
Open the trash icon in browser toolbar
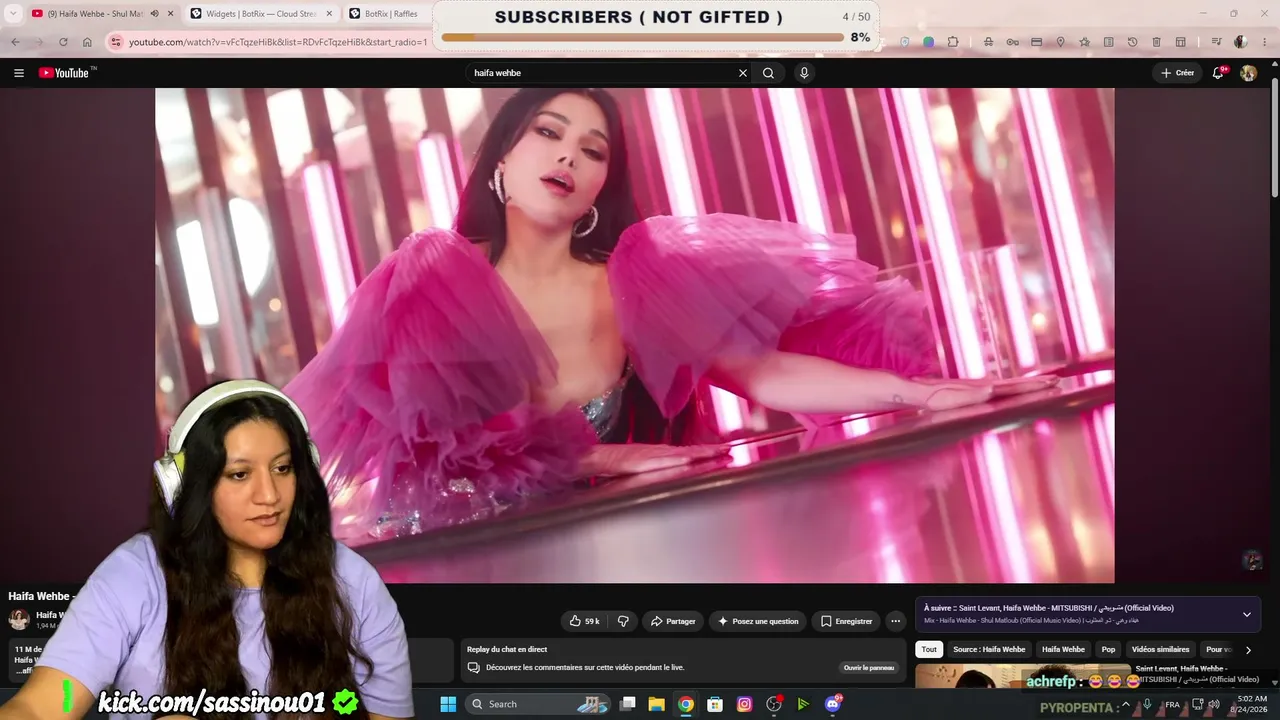point(1156,42)
